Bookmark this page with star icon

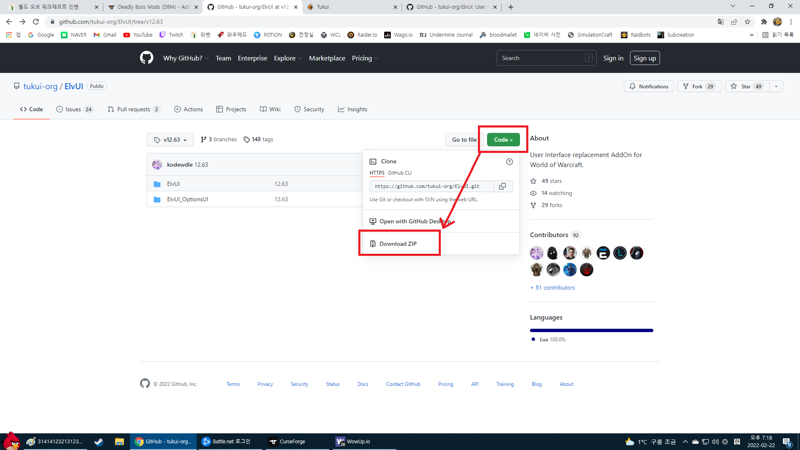[x=747, y=22]
